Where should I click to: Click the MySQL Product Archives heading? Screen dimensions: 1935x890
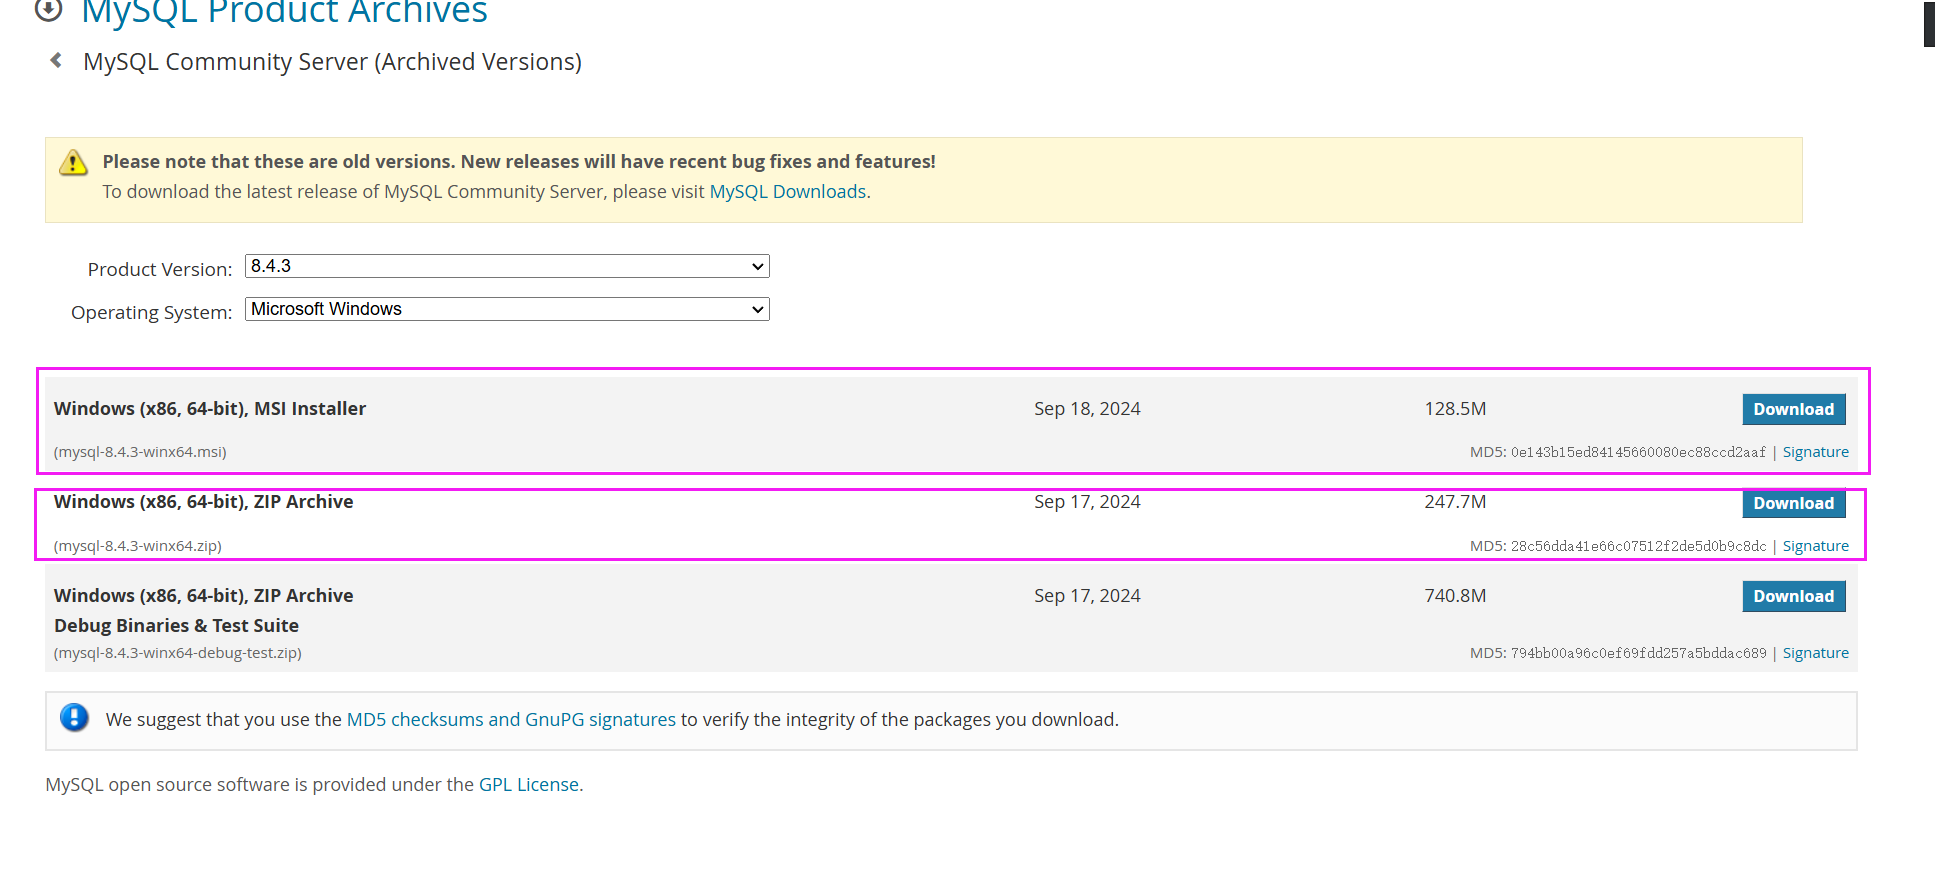tap(284, 12)
